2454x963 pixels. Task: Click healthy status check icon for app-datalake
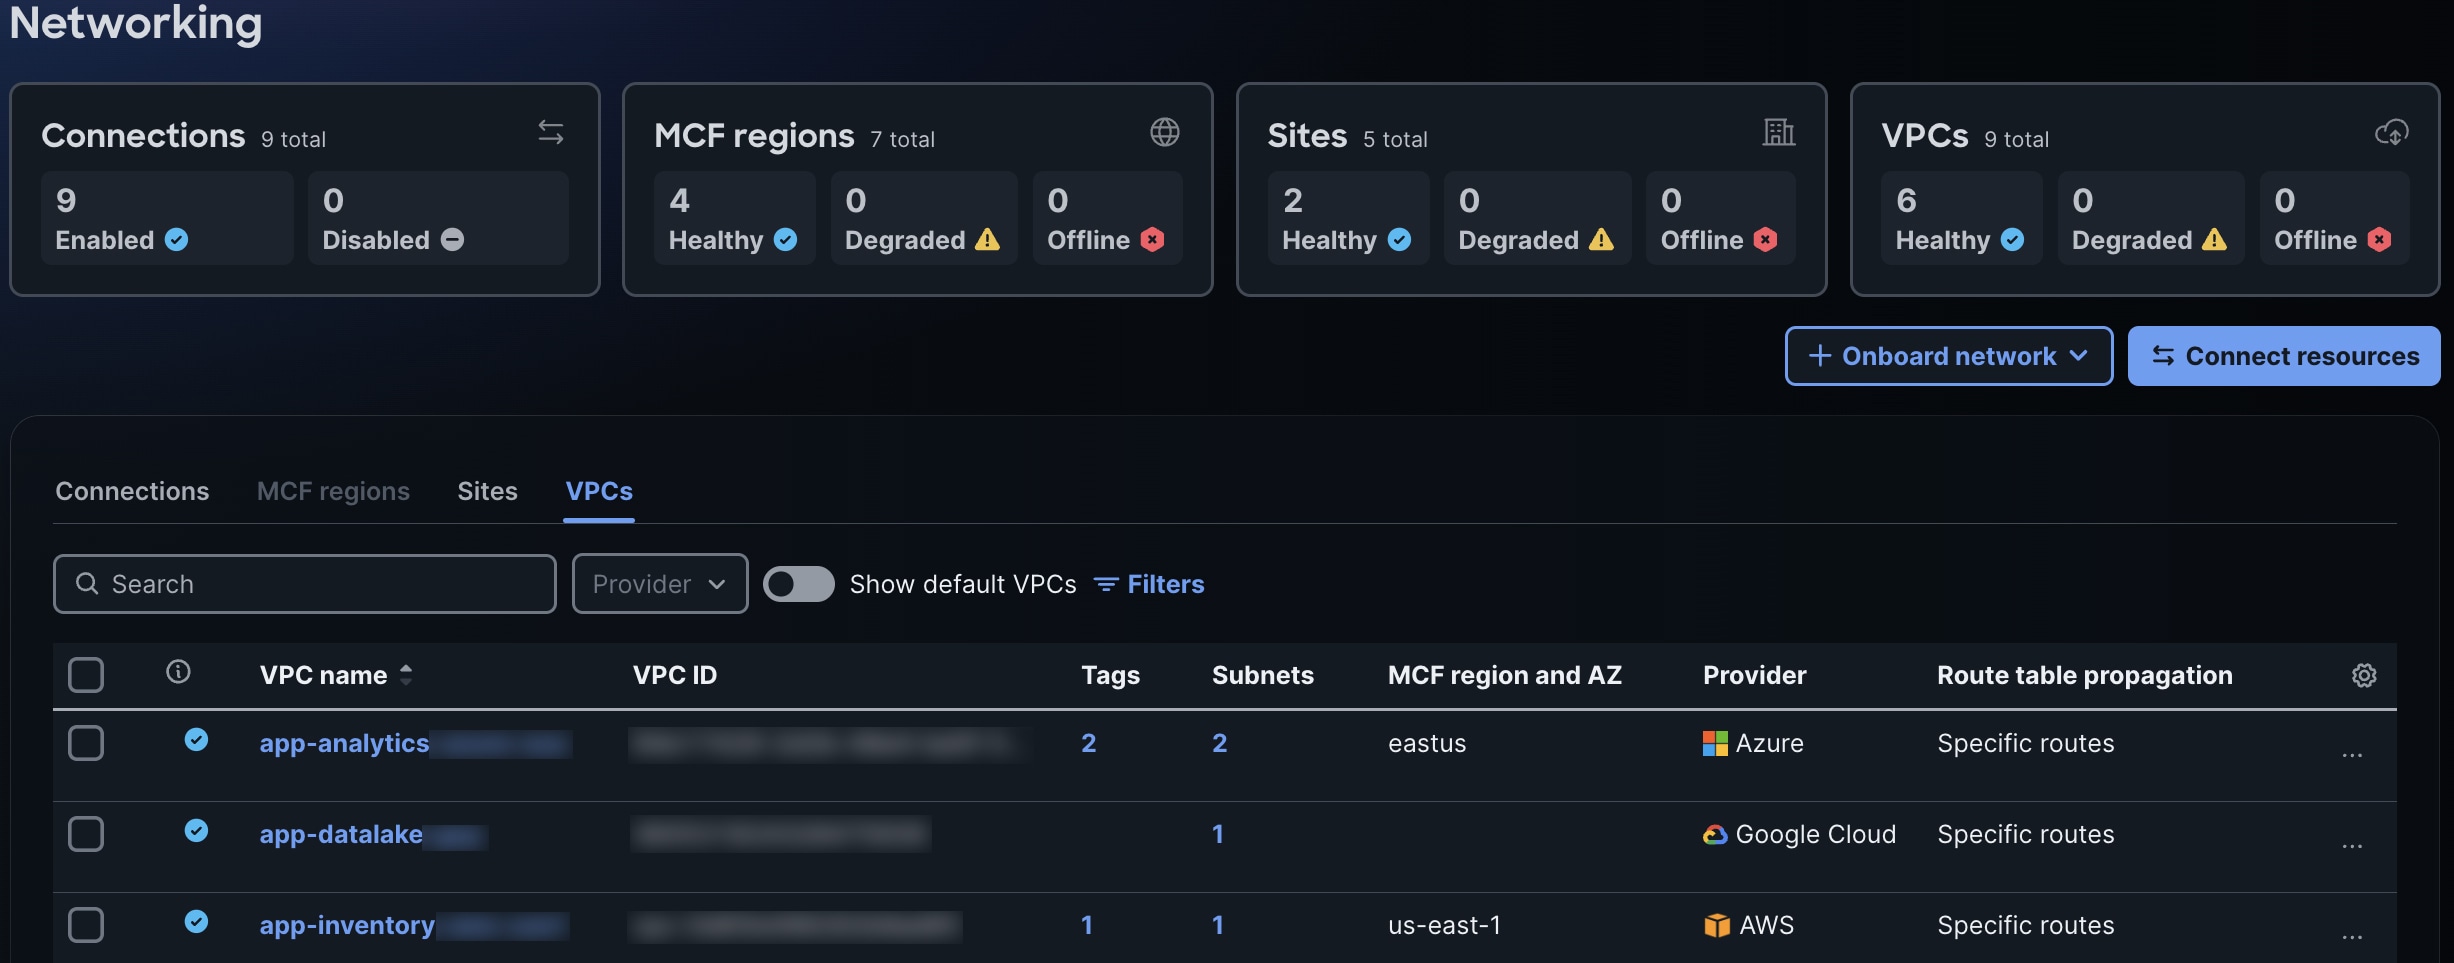click(x=196, y=830)
